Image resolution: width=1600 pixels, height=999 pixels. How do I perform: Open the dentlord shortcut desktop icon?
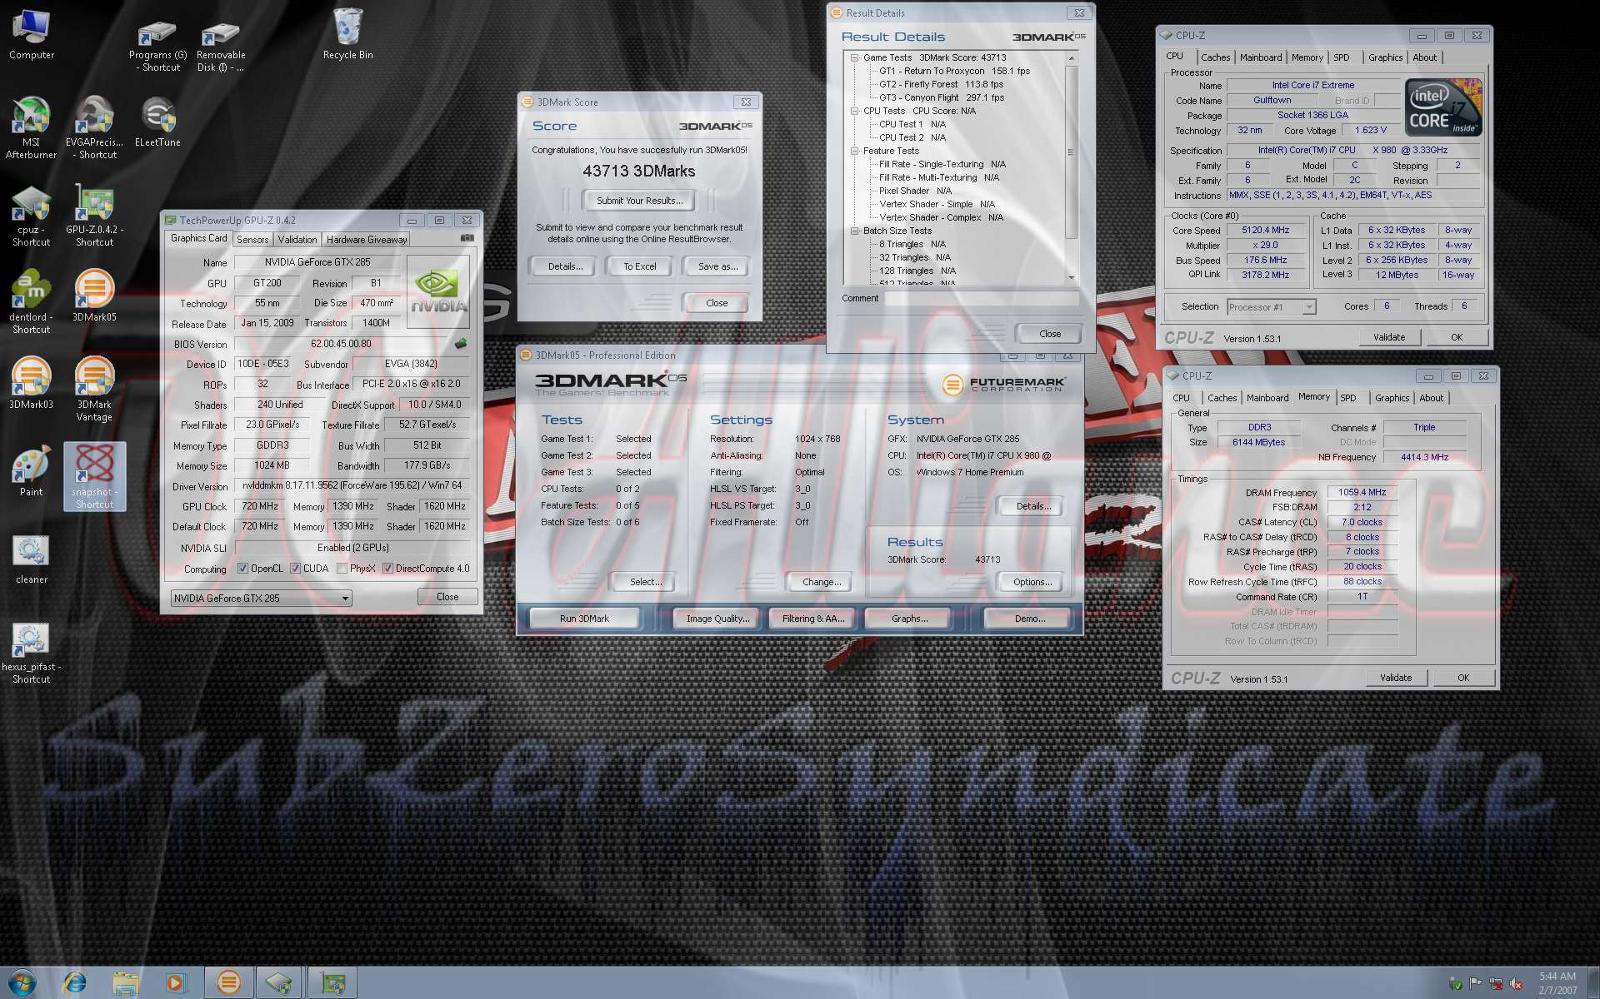coord(31,303)
